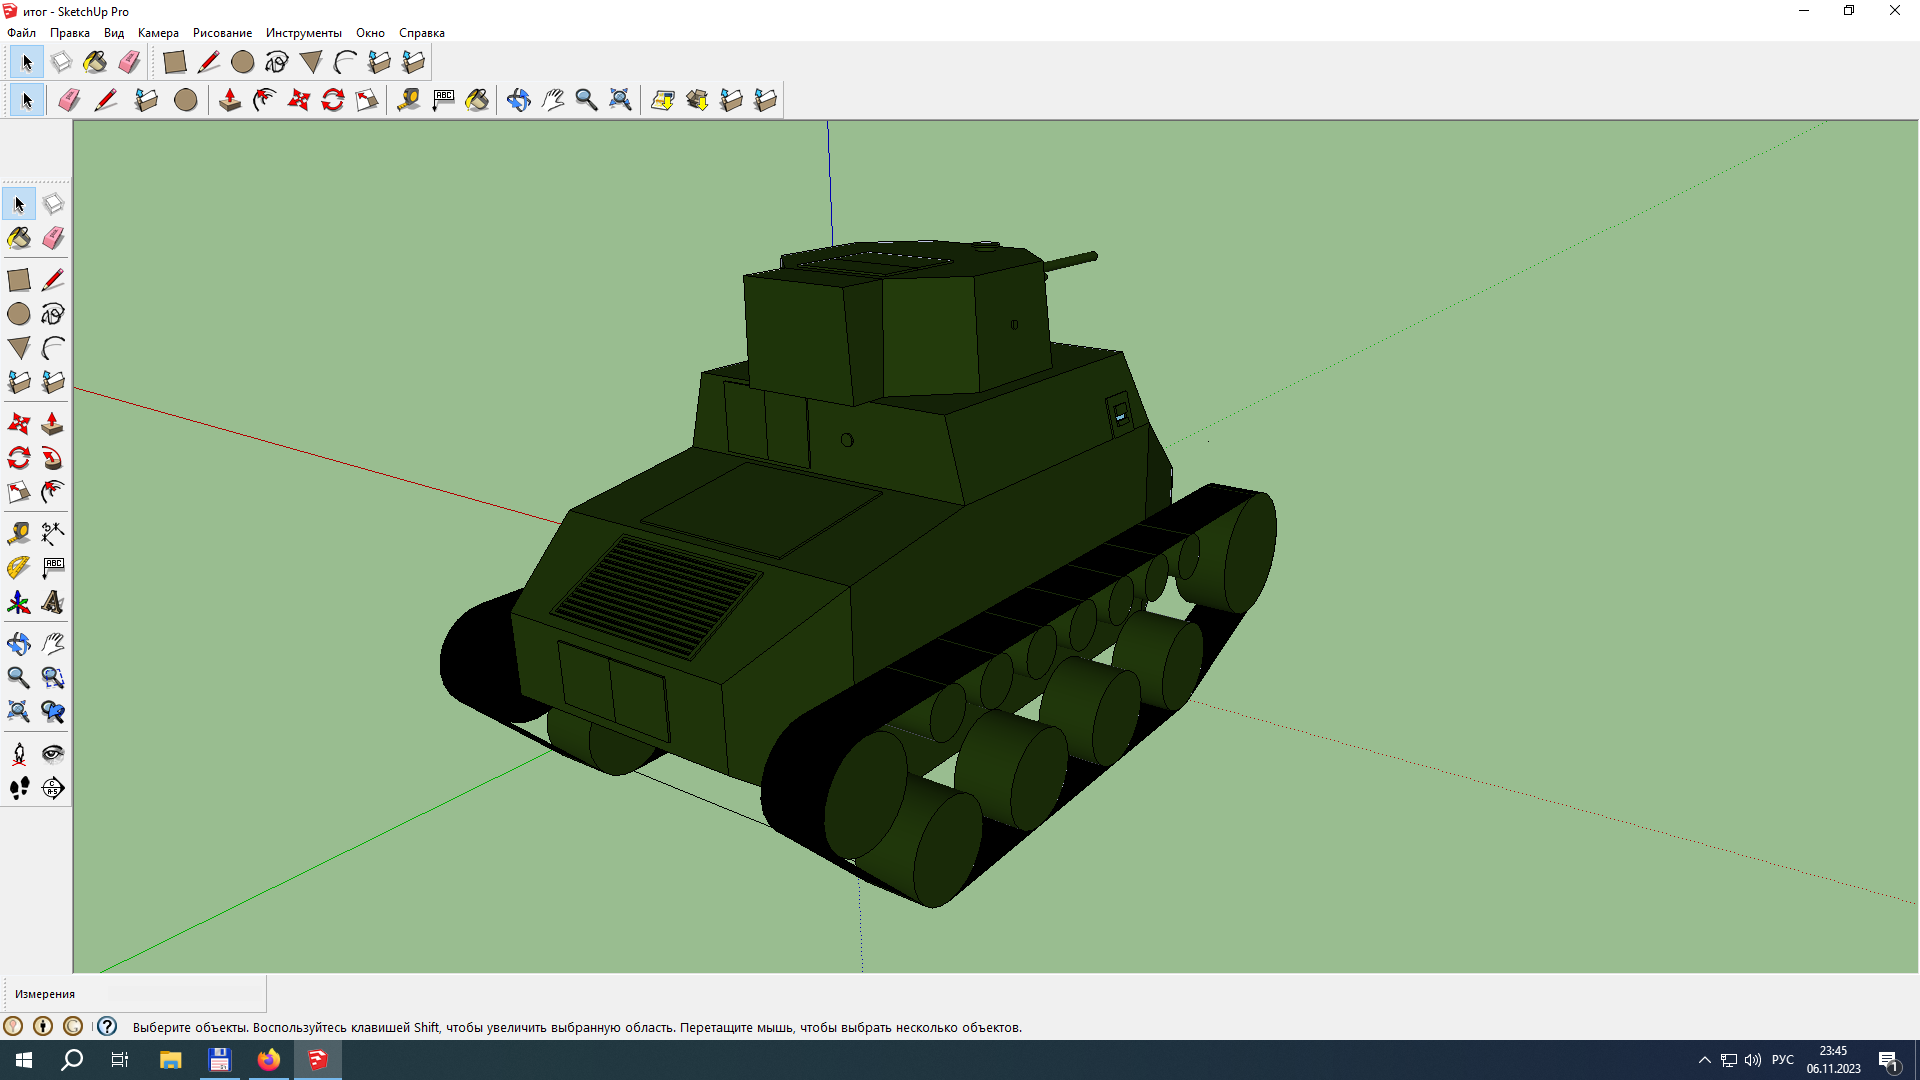Open the Рисование menu
This screenshot has width=1920, height=1080.
click(222, 33)
